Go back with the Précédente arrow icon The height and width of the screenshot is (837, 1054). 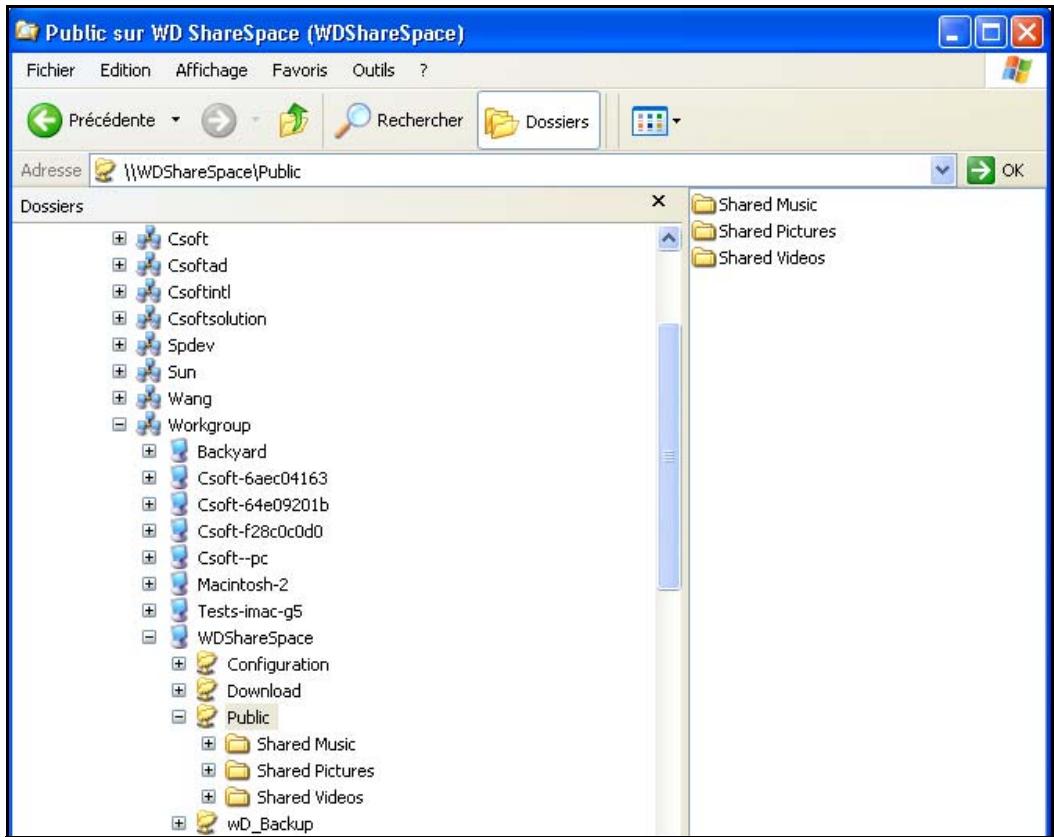[x=44, y=120]
